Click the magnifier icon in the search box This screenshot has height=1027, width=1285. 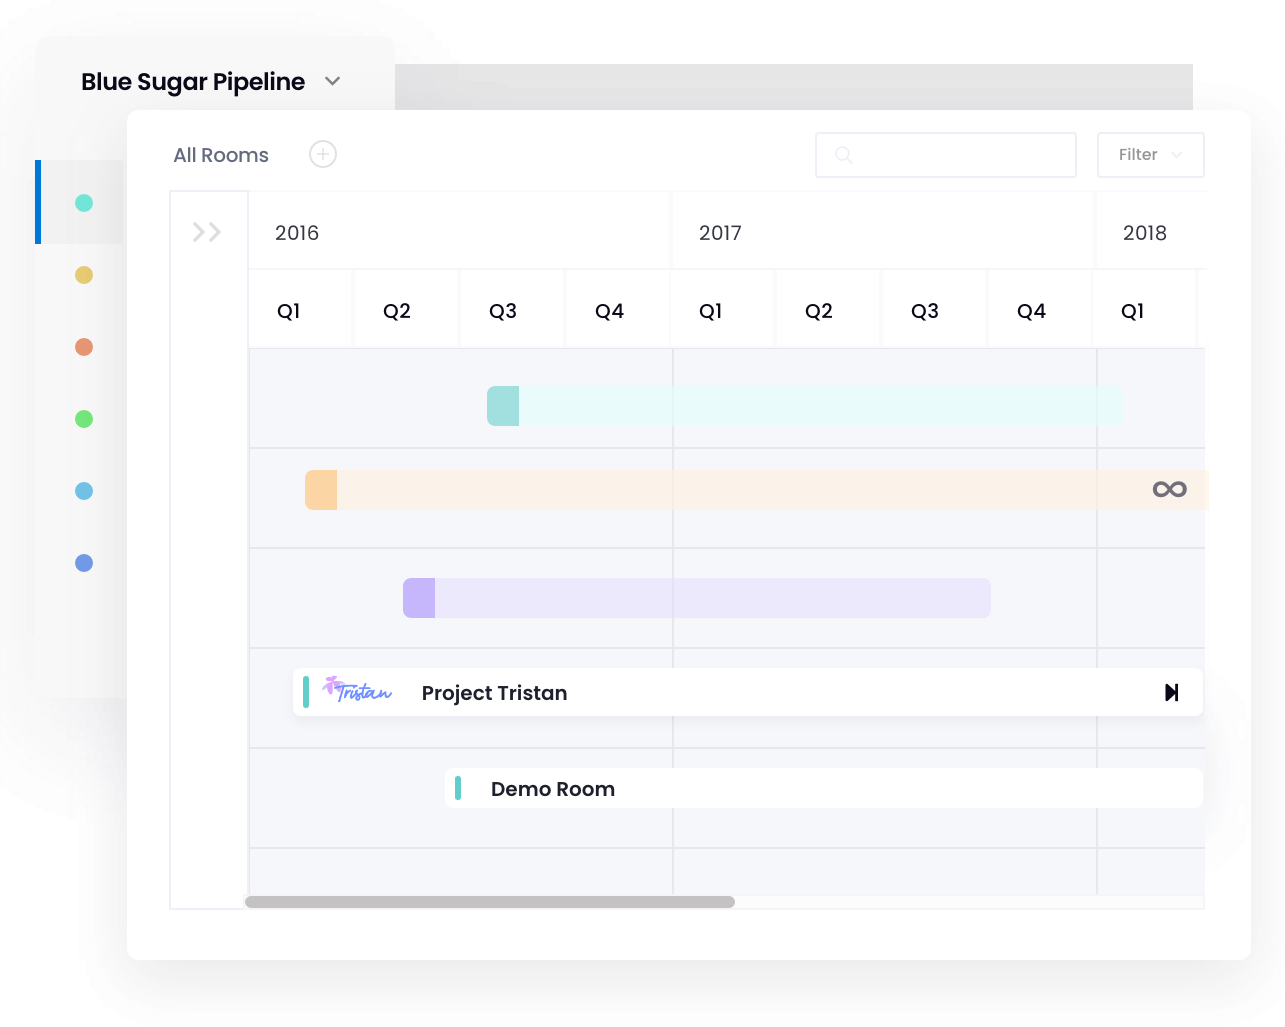pyautogui.click(x=843, y=155)
